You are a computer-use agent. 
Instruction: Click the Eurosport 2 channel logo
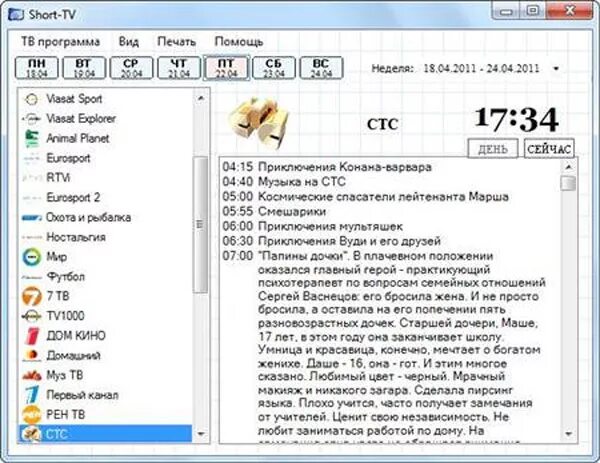coord(31,198)
